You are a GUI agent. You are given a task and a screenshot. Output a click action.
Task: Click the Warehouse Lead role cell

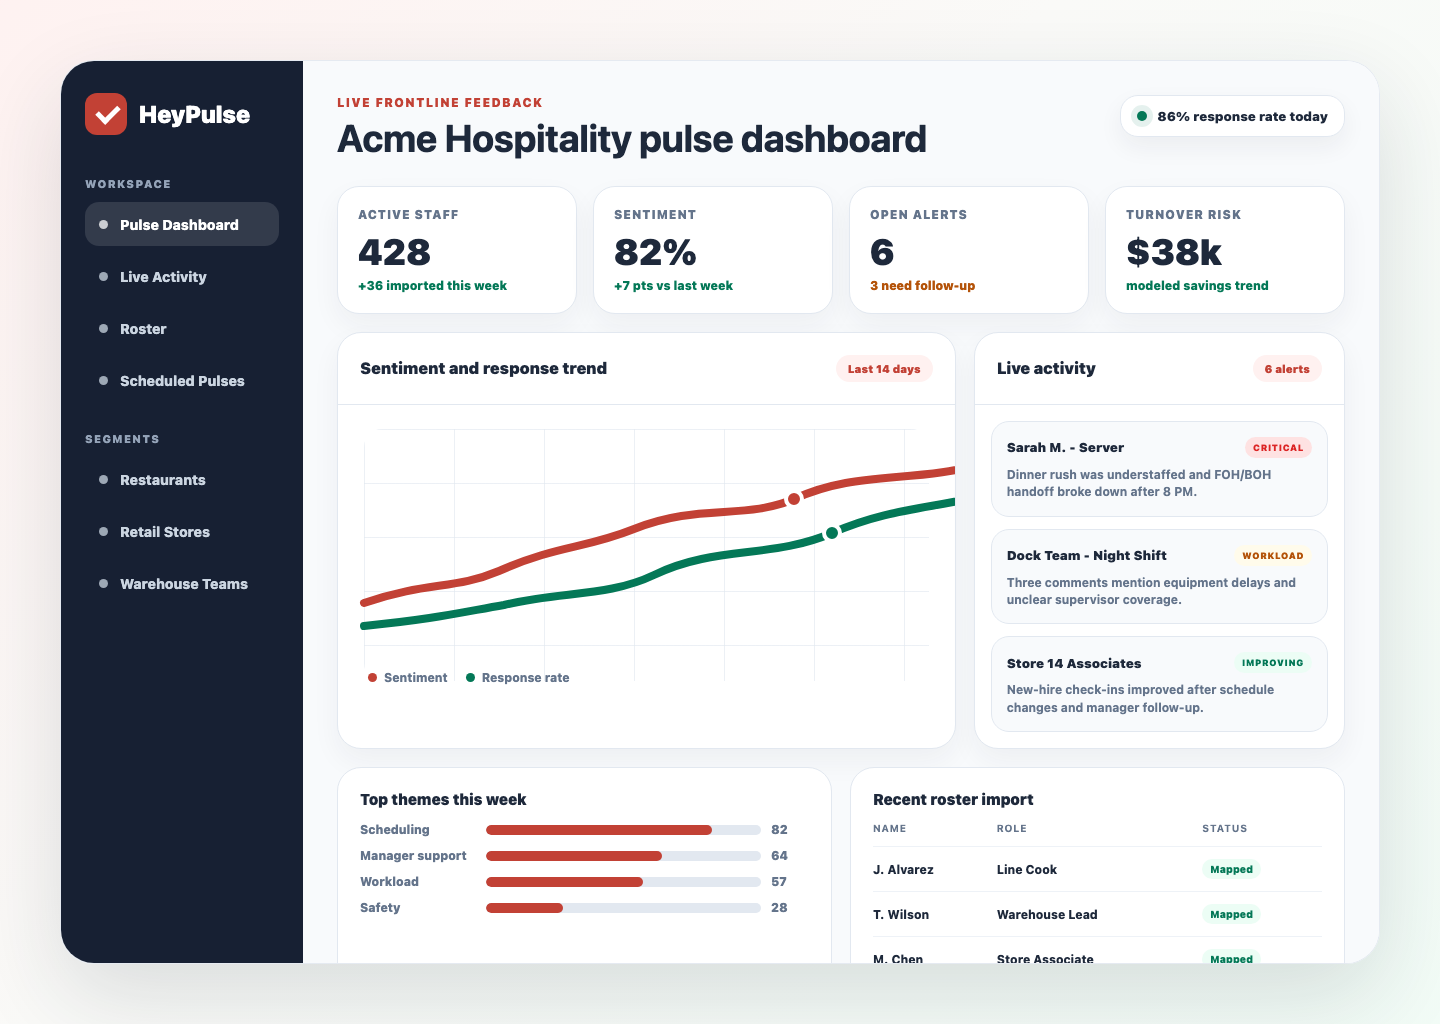coord(1047,915)
